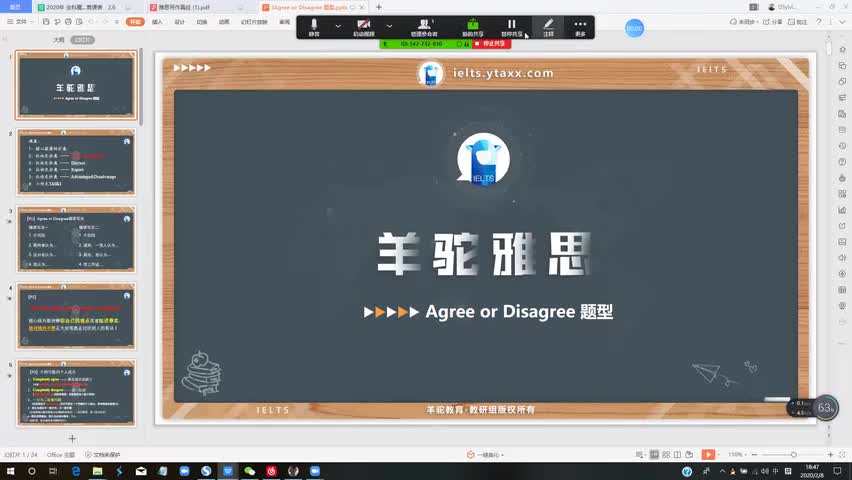
Task: Click the print icon in quick toolbar
Action: (x=68, y=22)
